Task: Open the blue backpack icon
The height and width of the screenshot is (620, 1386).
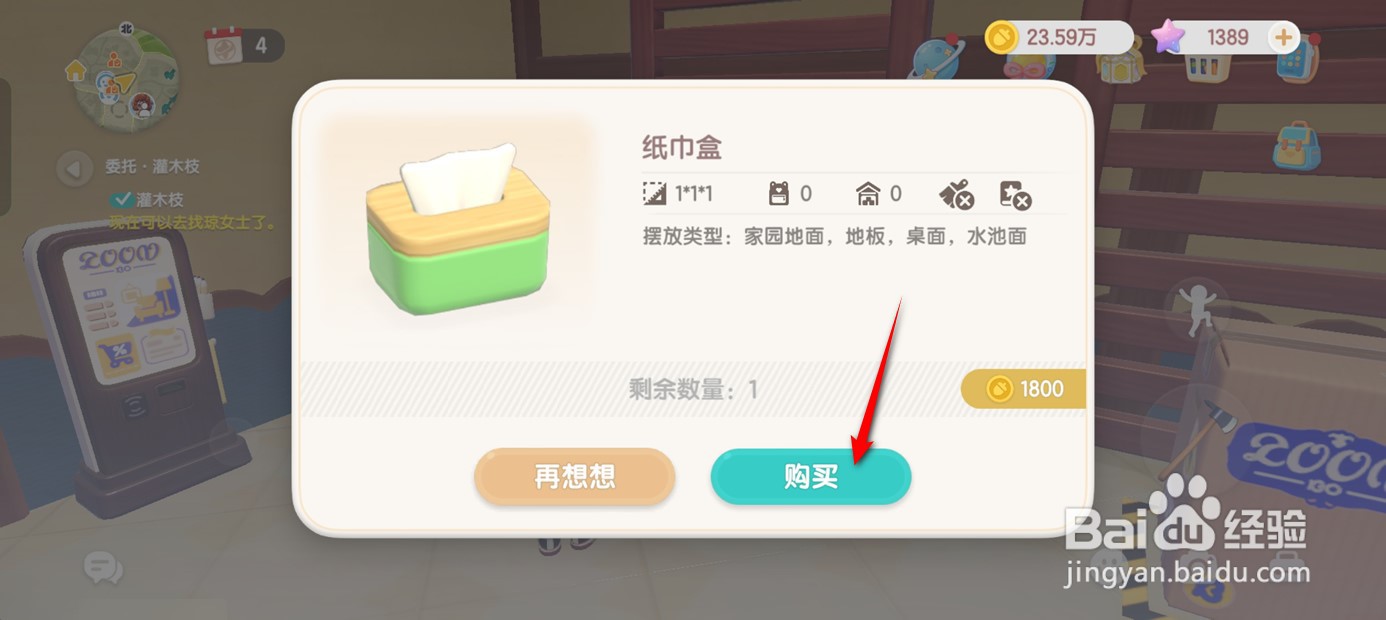Action: point(1296,146)
